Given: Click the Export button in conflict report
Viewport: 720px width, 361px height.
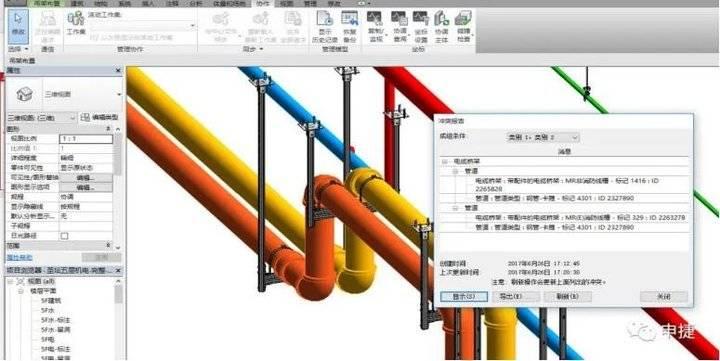Looking at the screenshot, I should [x=516, y=297].
